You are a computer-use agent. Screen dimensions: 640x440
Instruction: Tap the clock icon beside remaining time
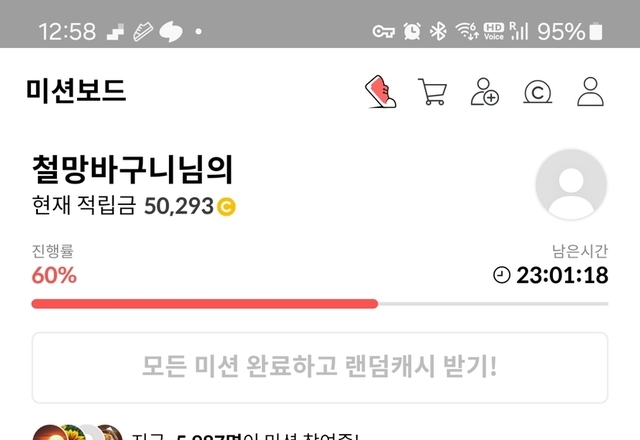point(502,275)
